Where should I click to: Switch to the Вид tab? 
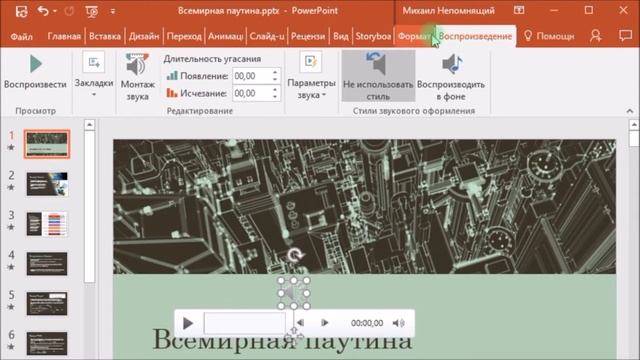tap(340, 36)
